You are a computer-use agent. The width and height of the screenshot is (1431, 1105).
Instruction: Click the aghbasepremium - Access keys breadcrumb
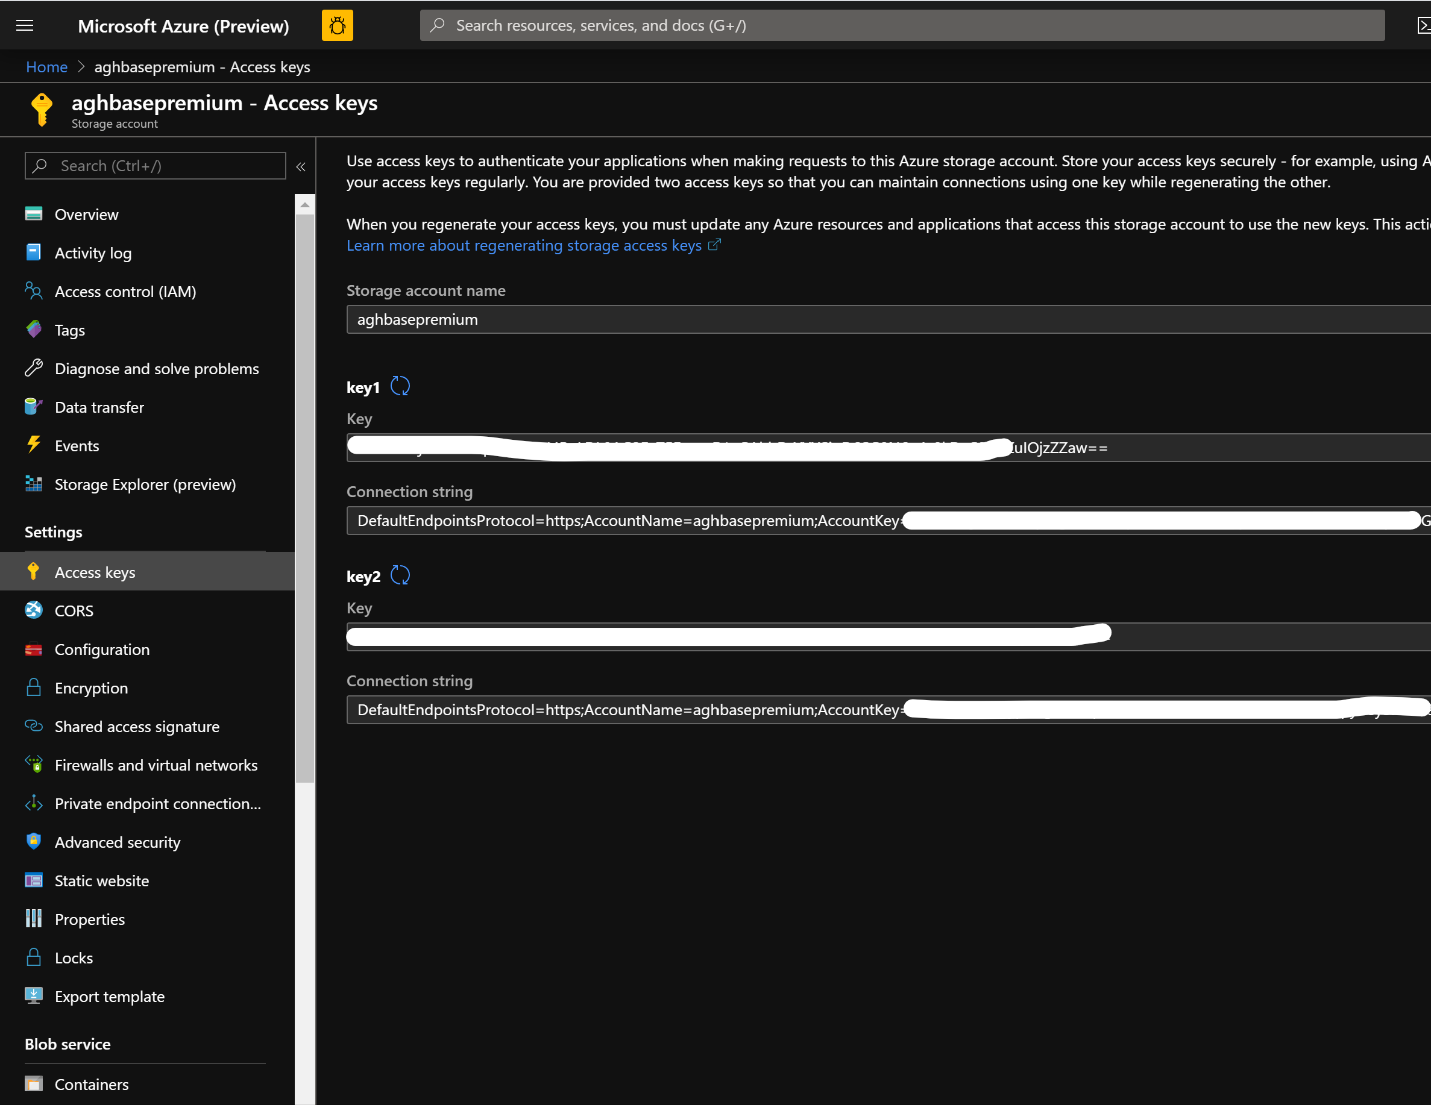click(202, 67)
